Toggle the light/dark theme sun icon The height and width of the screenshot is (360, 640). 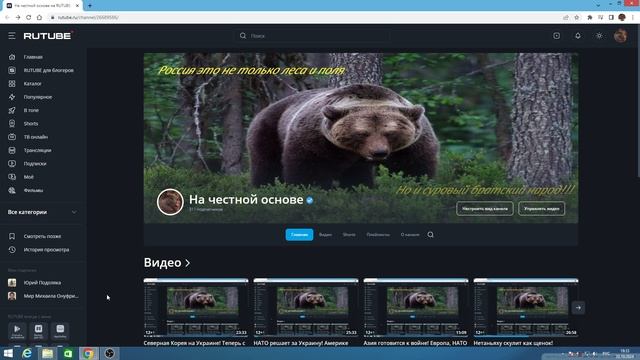point(599,36)
